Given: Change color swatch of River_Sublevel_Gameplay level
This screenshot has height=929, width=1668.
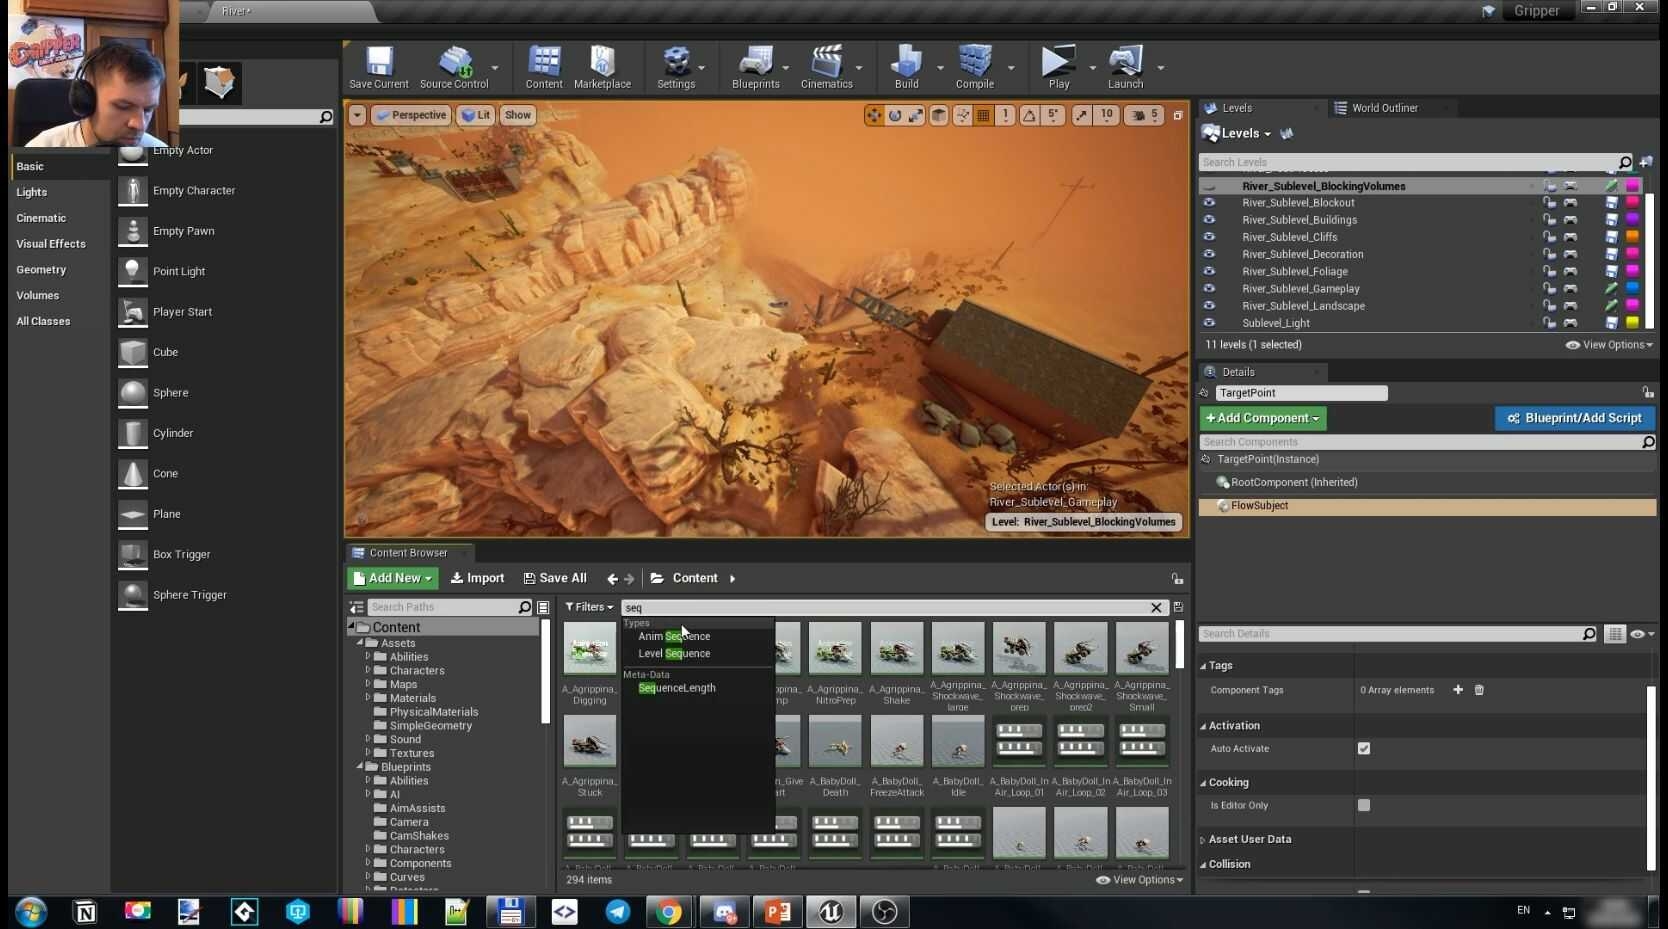Looking at the screenshot, I should pyautogui.click(x=1632, y=288).
